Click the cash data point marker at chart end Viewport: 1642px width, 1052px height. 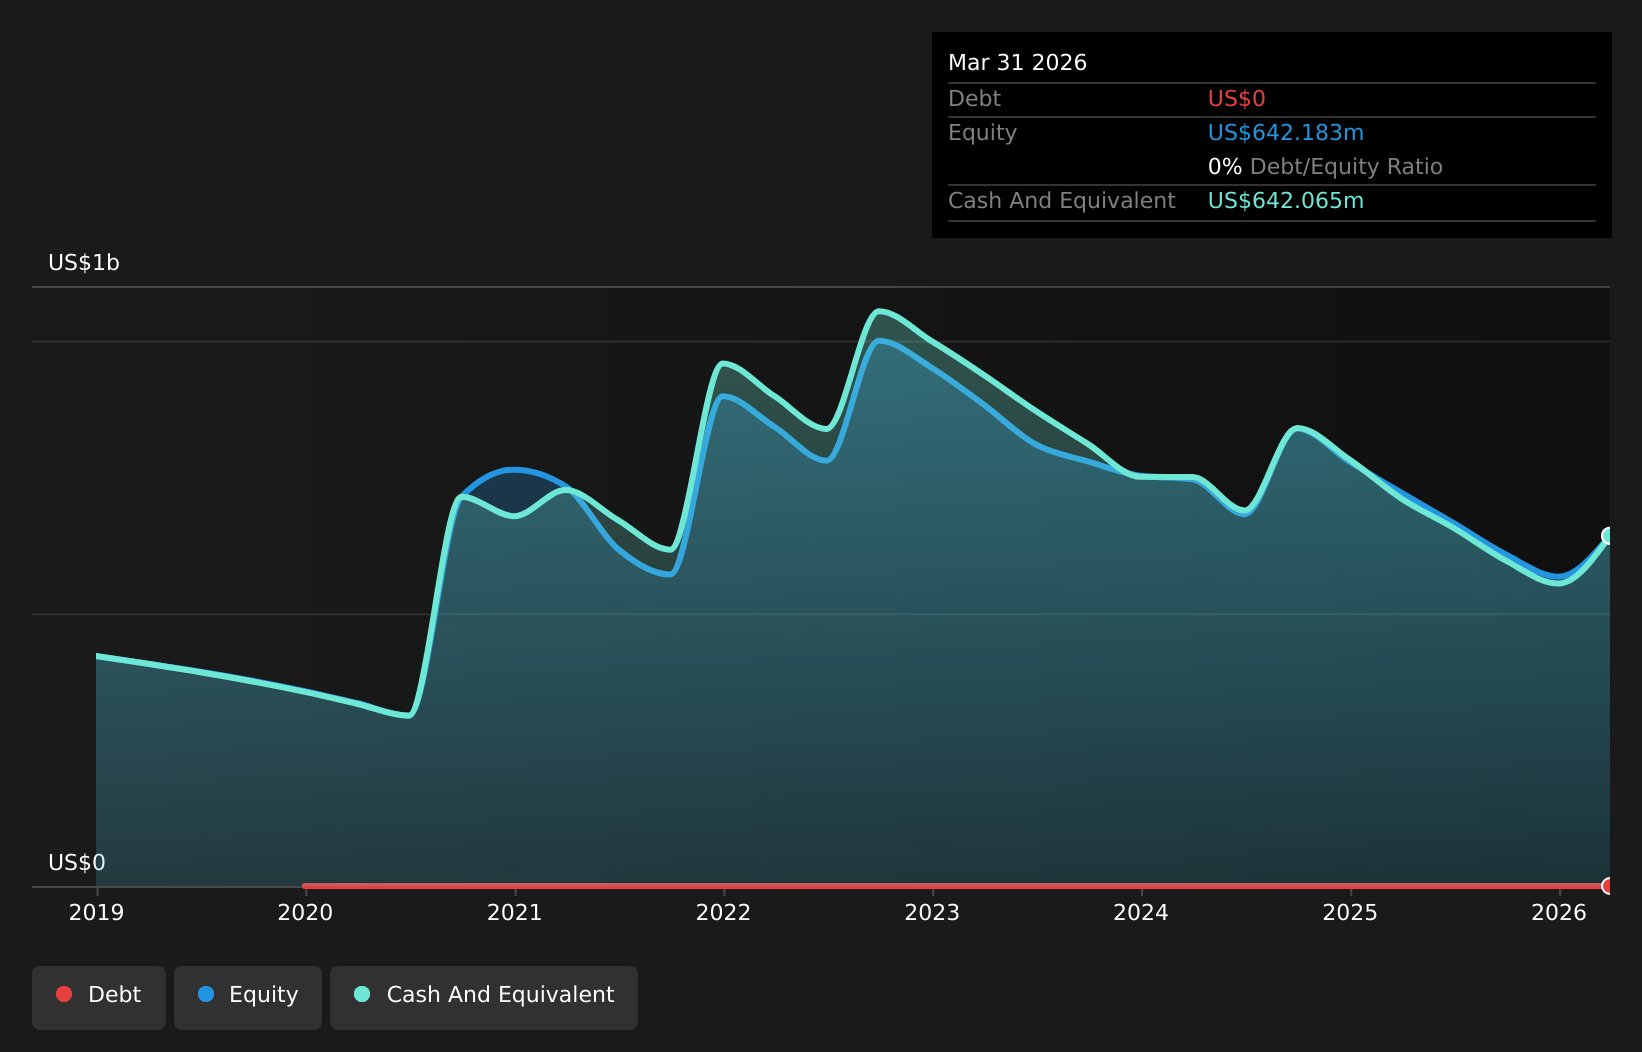click(1608, 536)
